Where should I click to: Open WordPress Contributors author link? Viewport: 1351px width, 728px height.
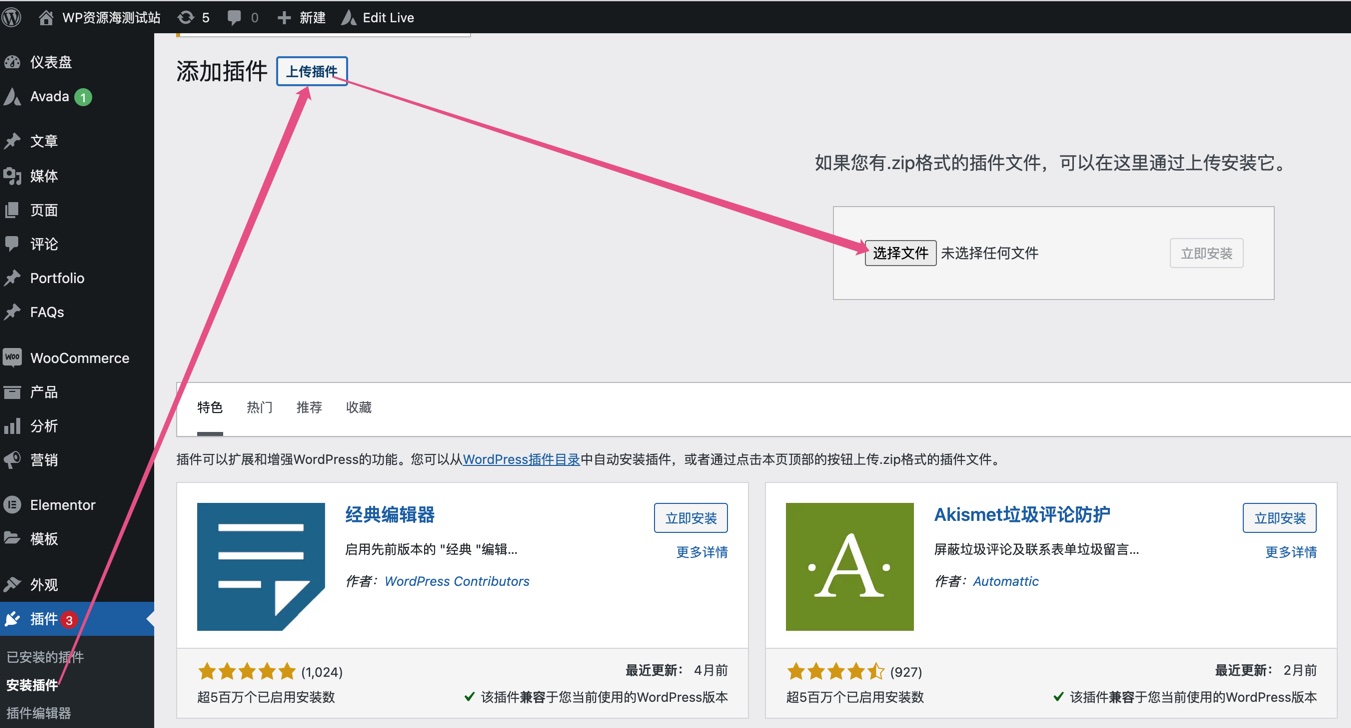pos(457,581)
